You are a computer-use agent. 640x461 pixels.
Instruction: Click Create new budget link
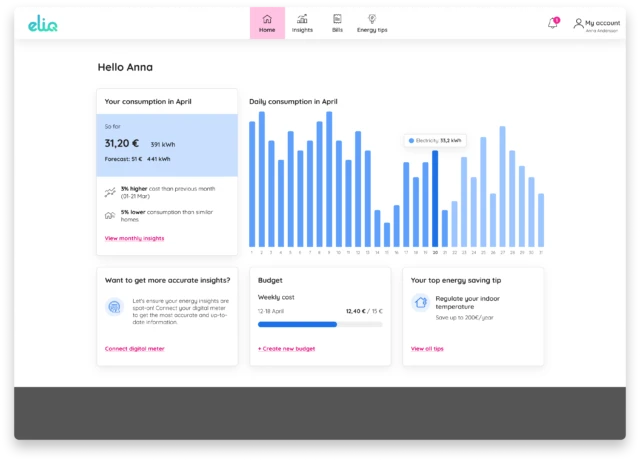(x=287, y=348)
